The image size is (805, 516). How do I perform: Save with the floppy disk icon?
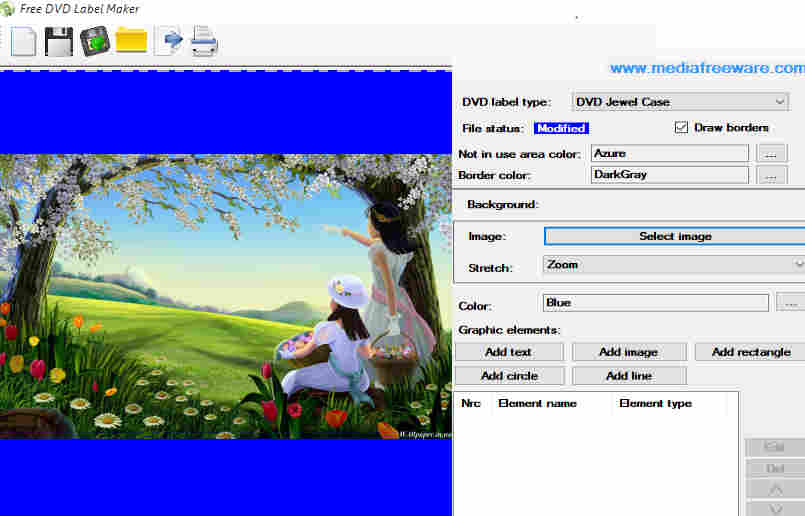tap(59, 41)
